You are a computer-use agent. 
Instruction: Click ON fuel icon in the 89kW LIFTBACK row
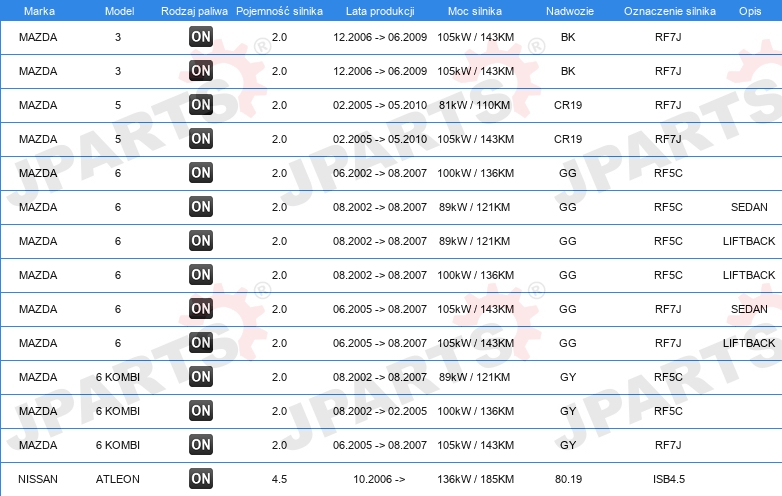click(x=201, y=240)
